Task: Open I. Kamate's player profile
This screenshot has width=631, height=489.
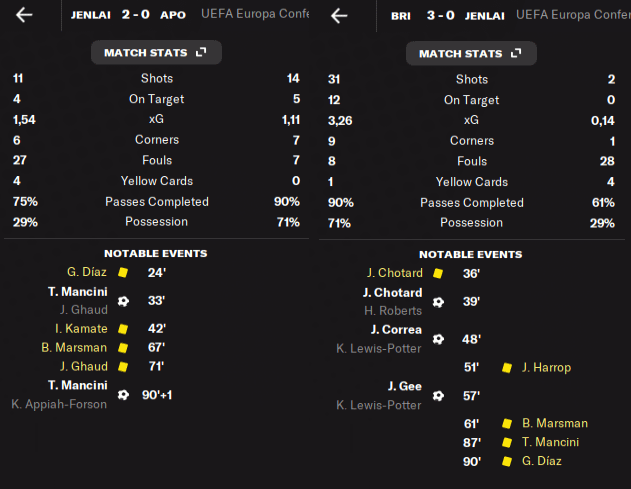Action: [83, 329]
